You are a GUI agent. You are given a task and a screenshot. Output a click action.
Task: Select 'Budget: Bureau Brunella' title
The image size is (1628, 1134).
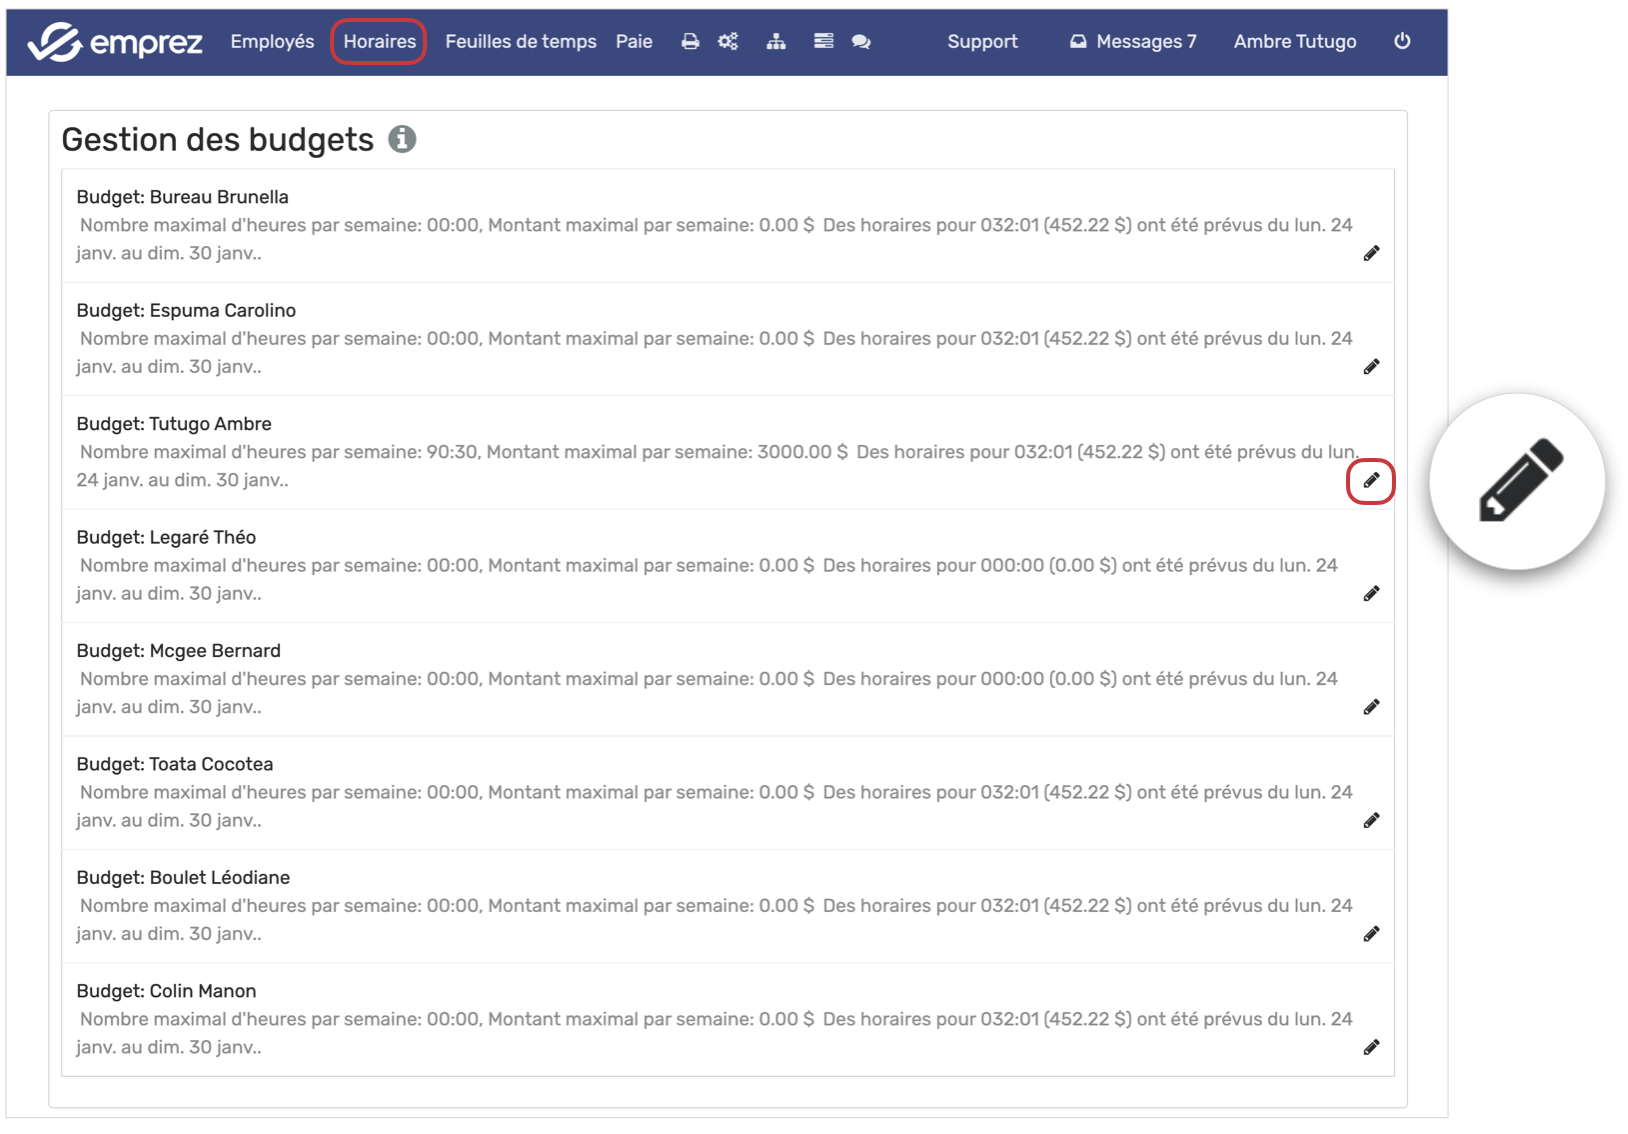pos(182,197)
